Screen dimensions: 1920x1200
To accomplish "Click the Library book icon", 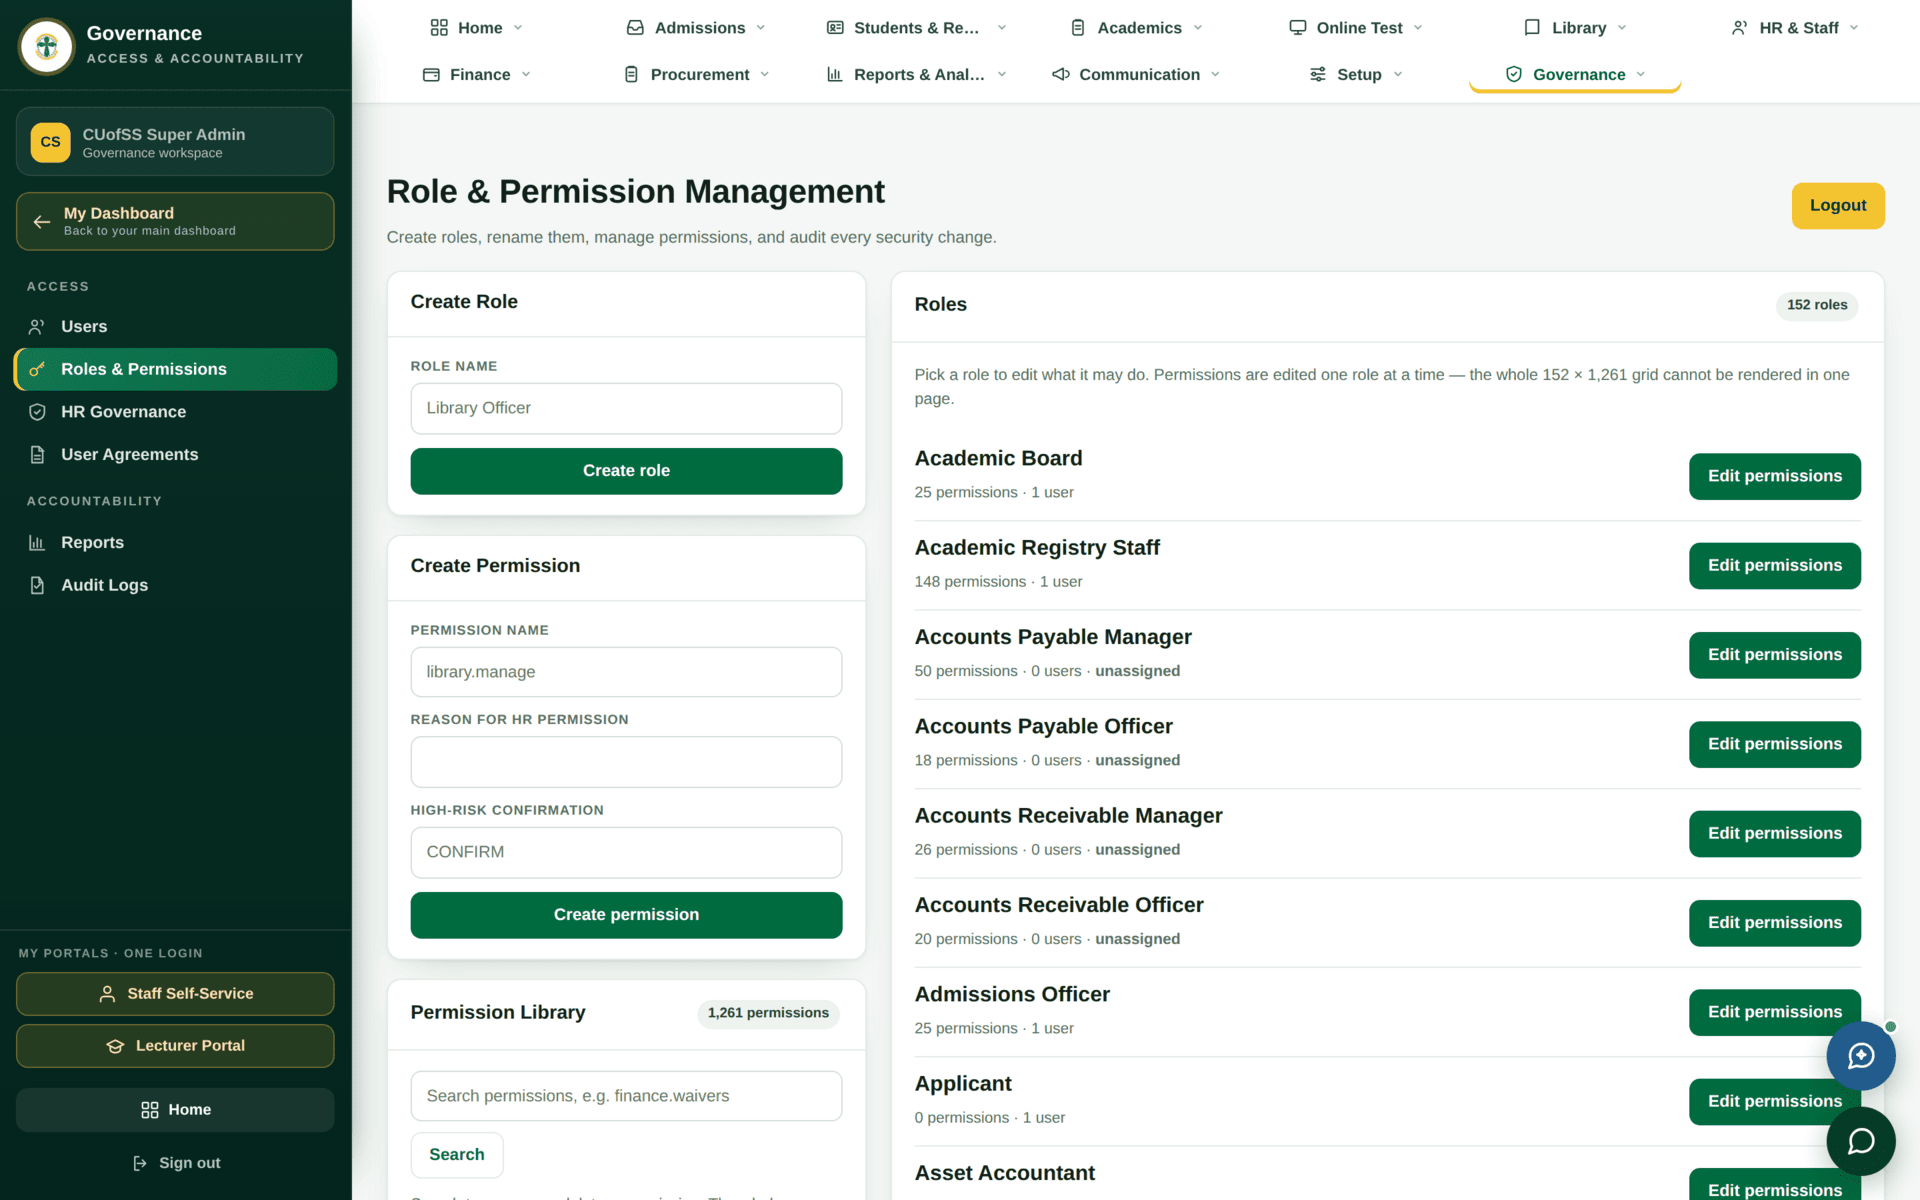I will [1532, 28].
